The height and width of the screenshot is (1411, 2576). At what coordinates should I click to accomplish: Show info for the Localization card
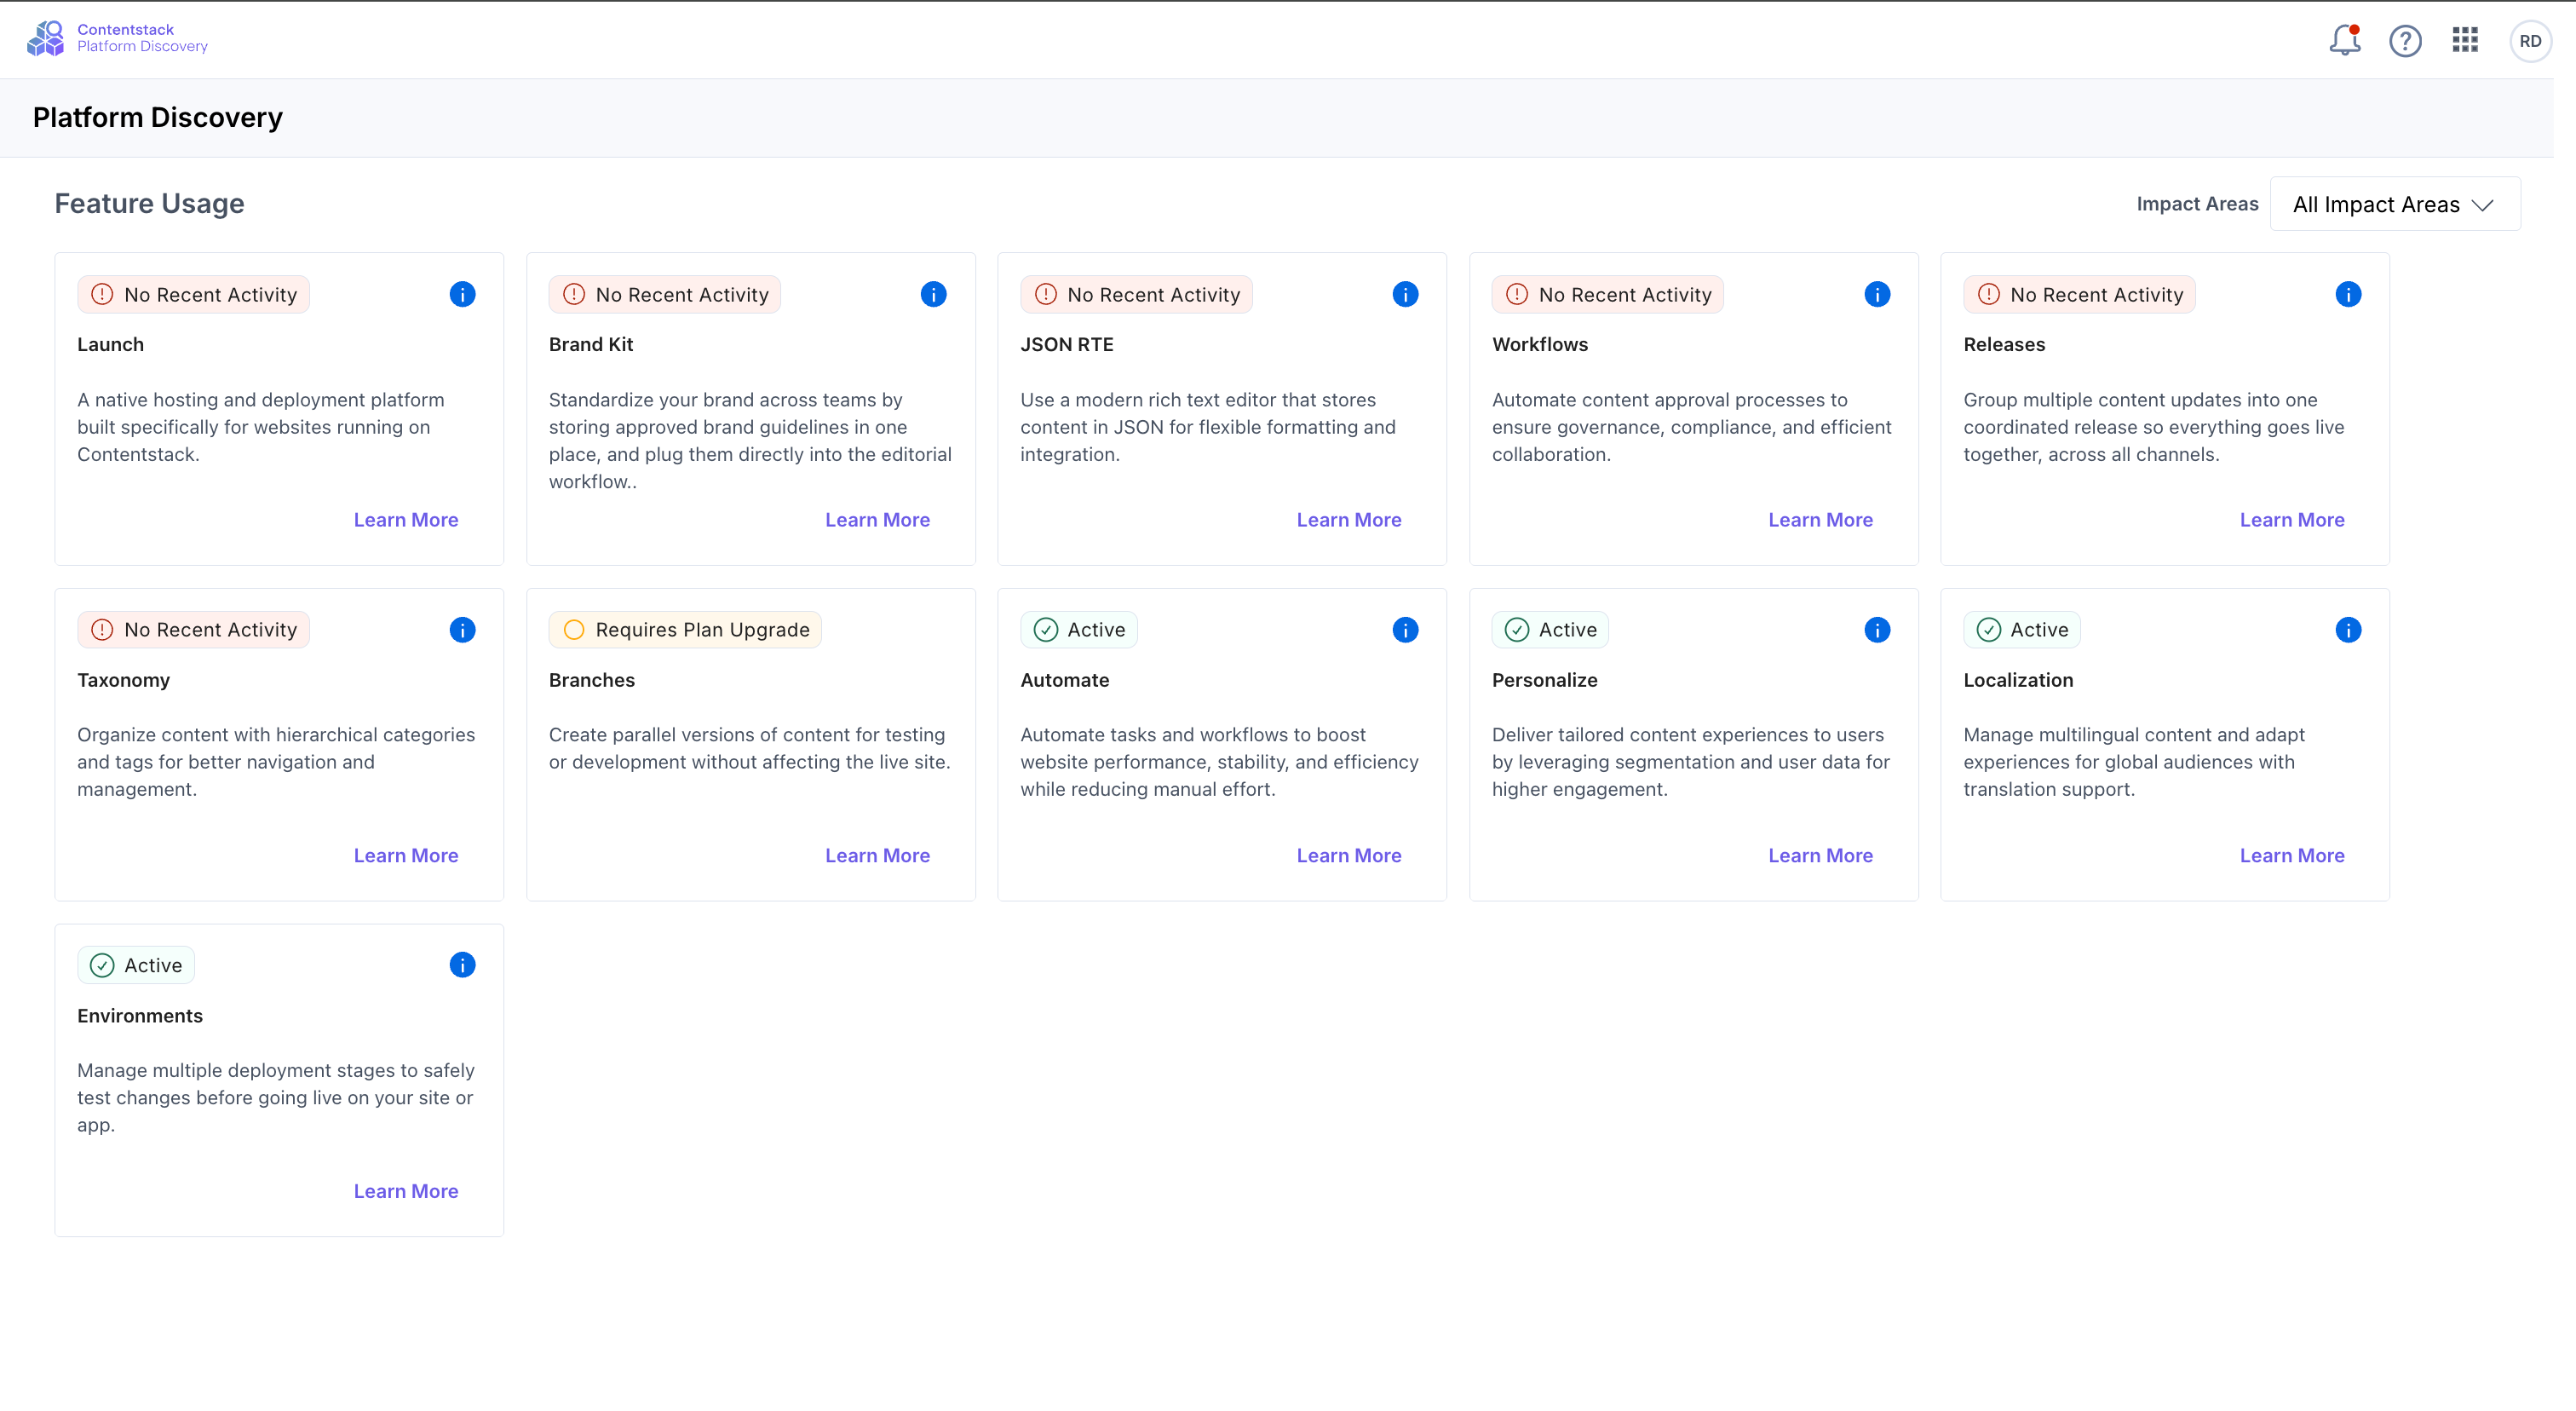(x=2348, y=630)
